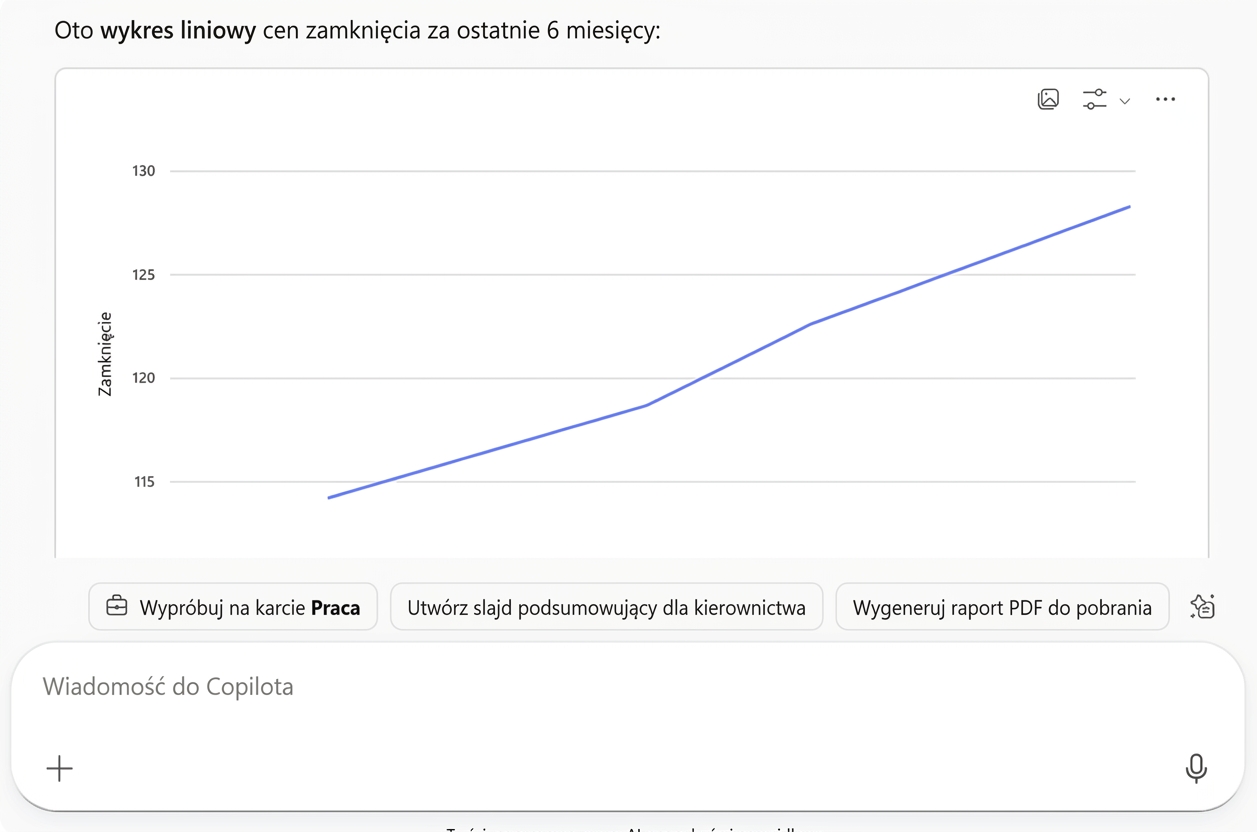1257x832 pixels.
Task: Expand the chart options dropdown chevron
Action: [x=1125, y=101]
